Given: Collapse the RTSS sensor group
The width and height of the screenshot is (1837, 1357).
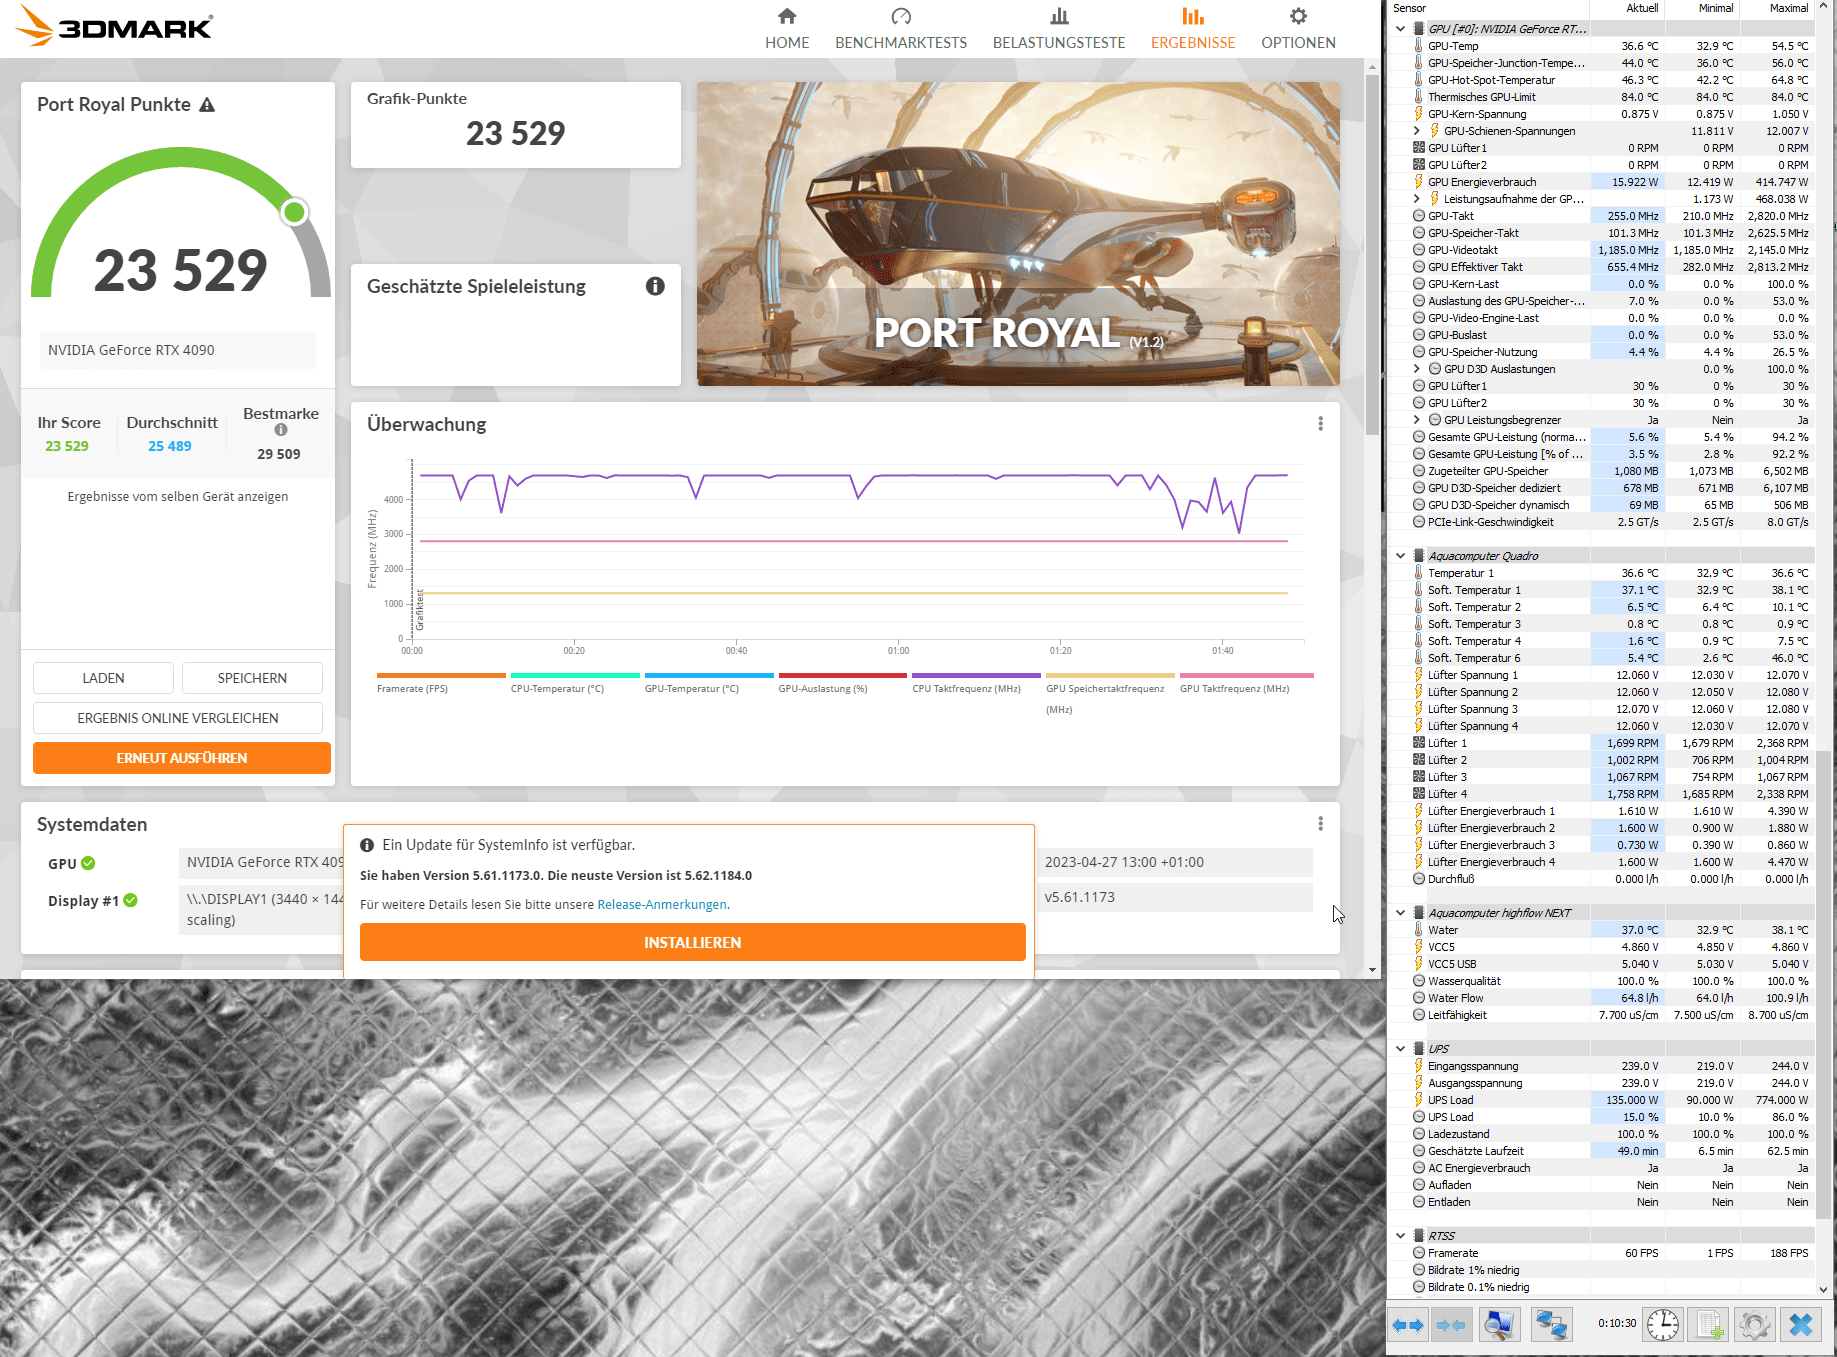Looking at the screenshot, I should click(1400, 1236).
